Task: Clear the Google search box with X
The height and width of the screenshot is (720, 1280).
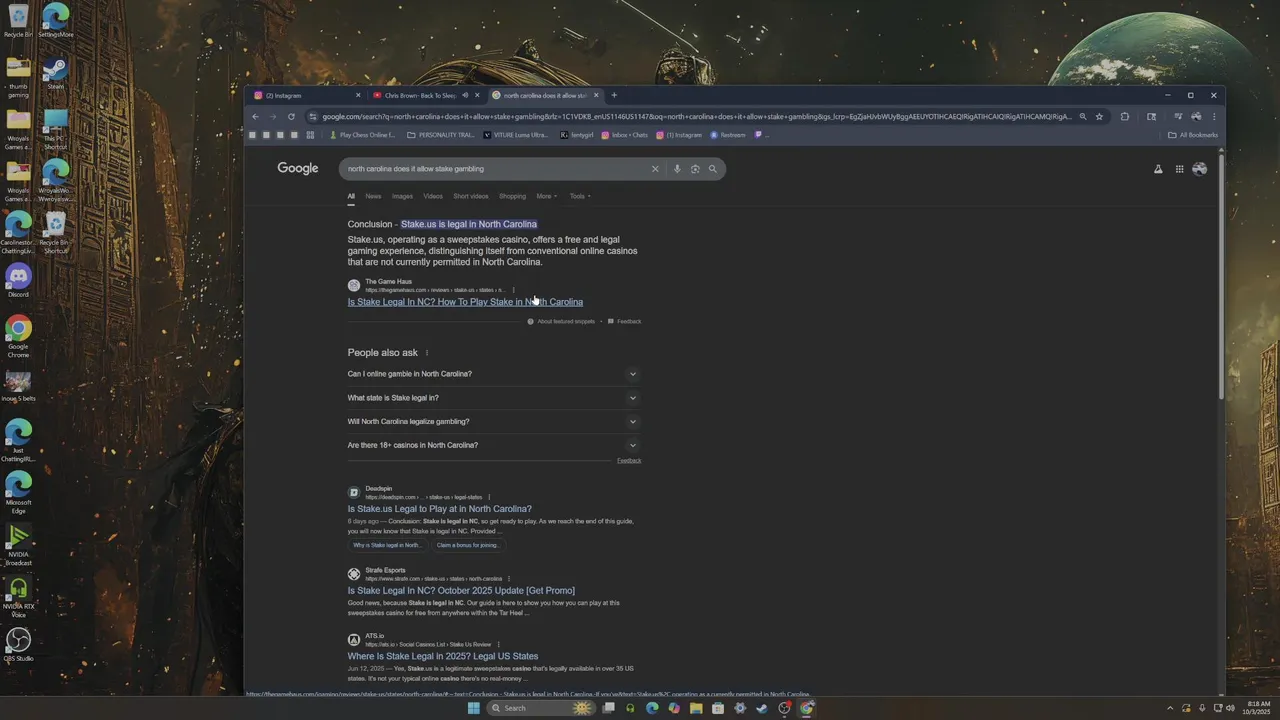Action: 655,169
